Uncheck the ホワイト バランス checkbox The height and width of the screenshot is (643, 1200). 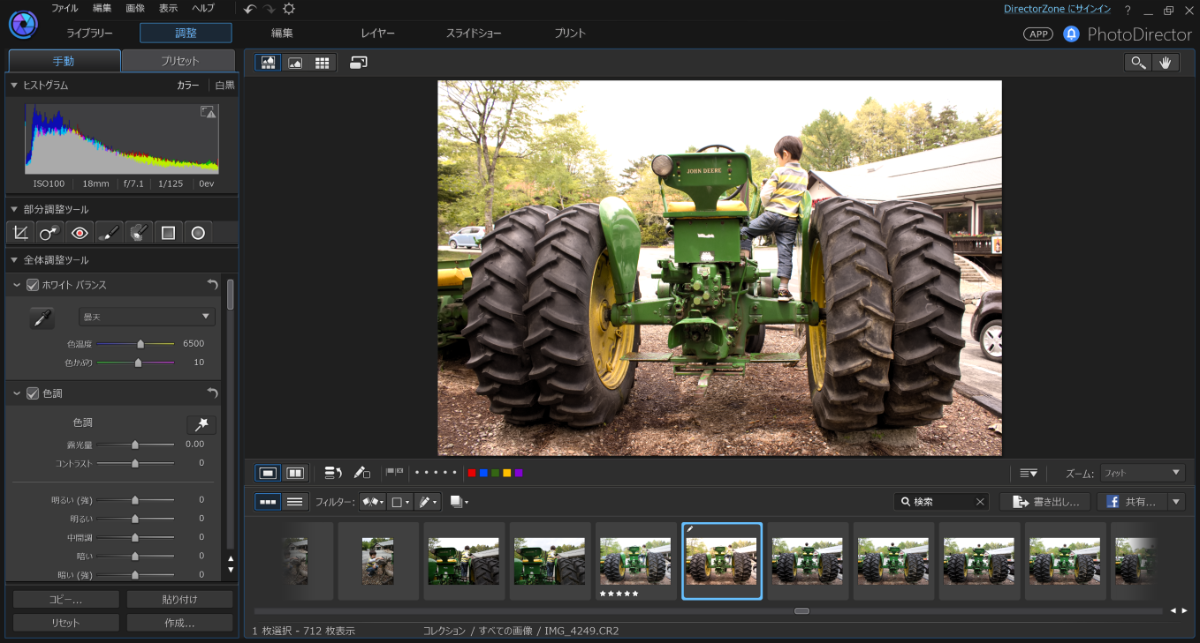coord(33,285)
